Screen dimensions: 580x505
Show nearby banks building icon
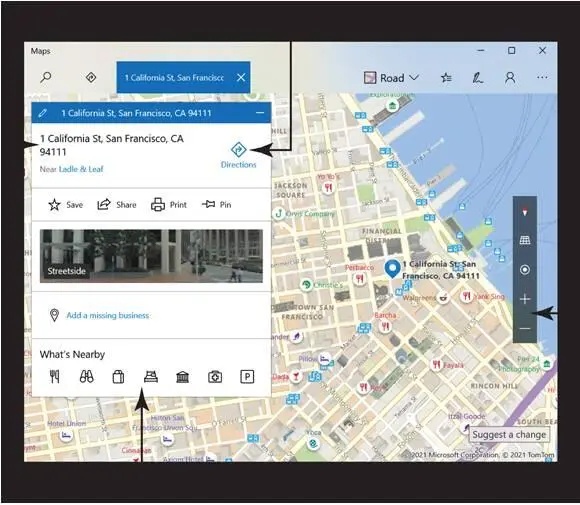point(183,377)
